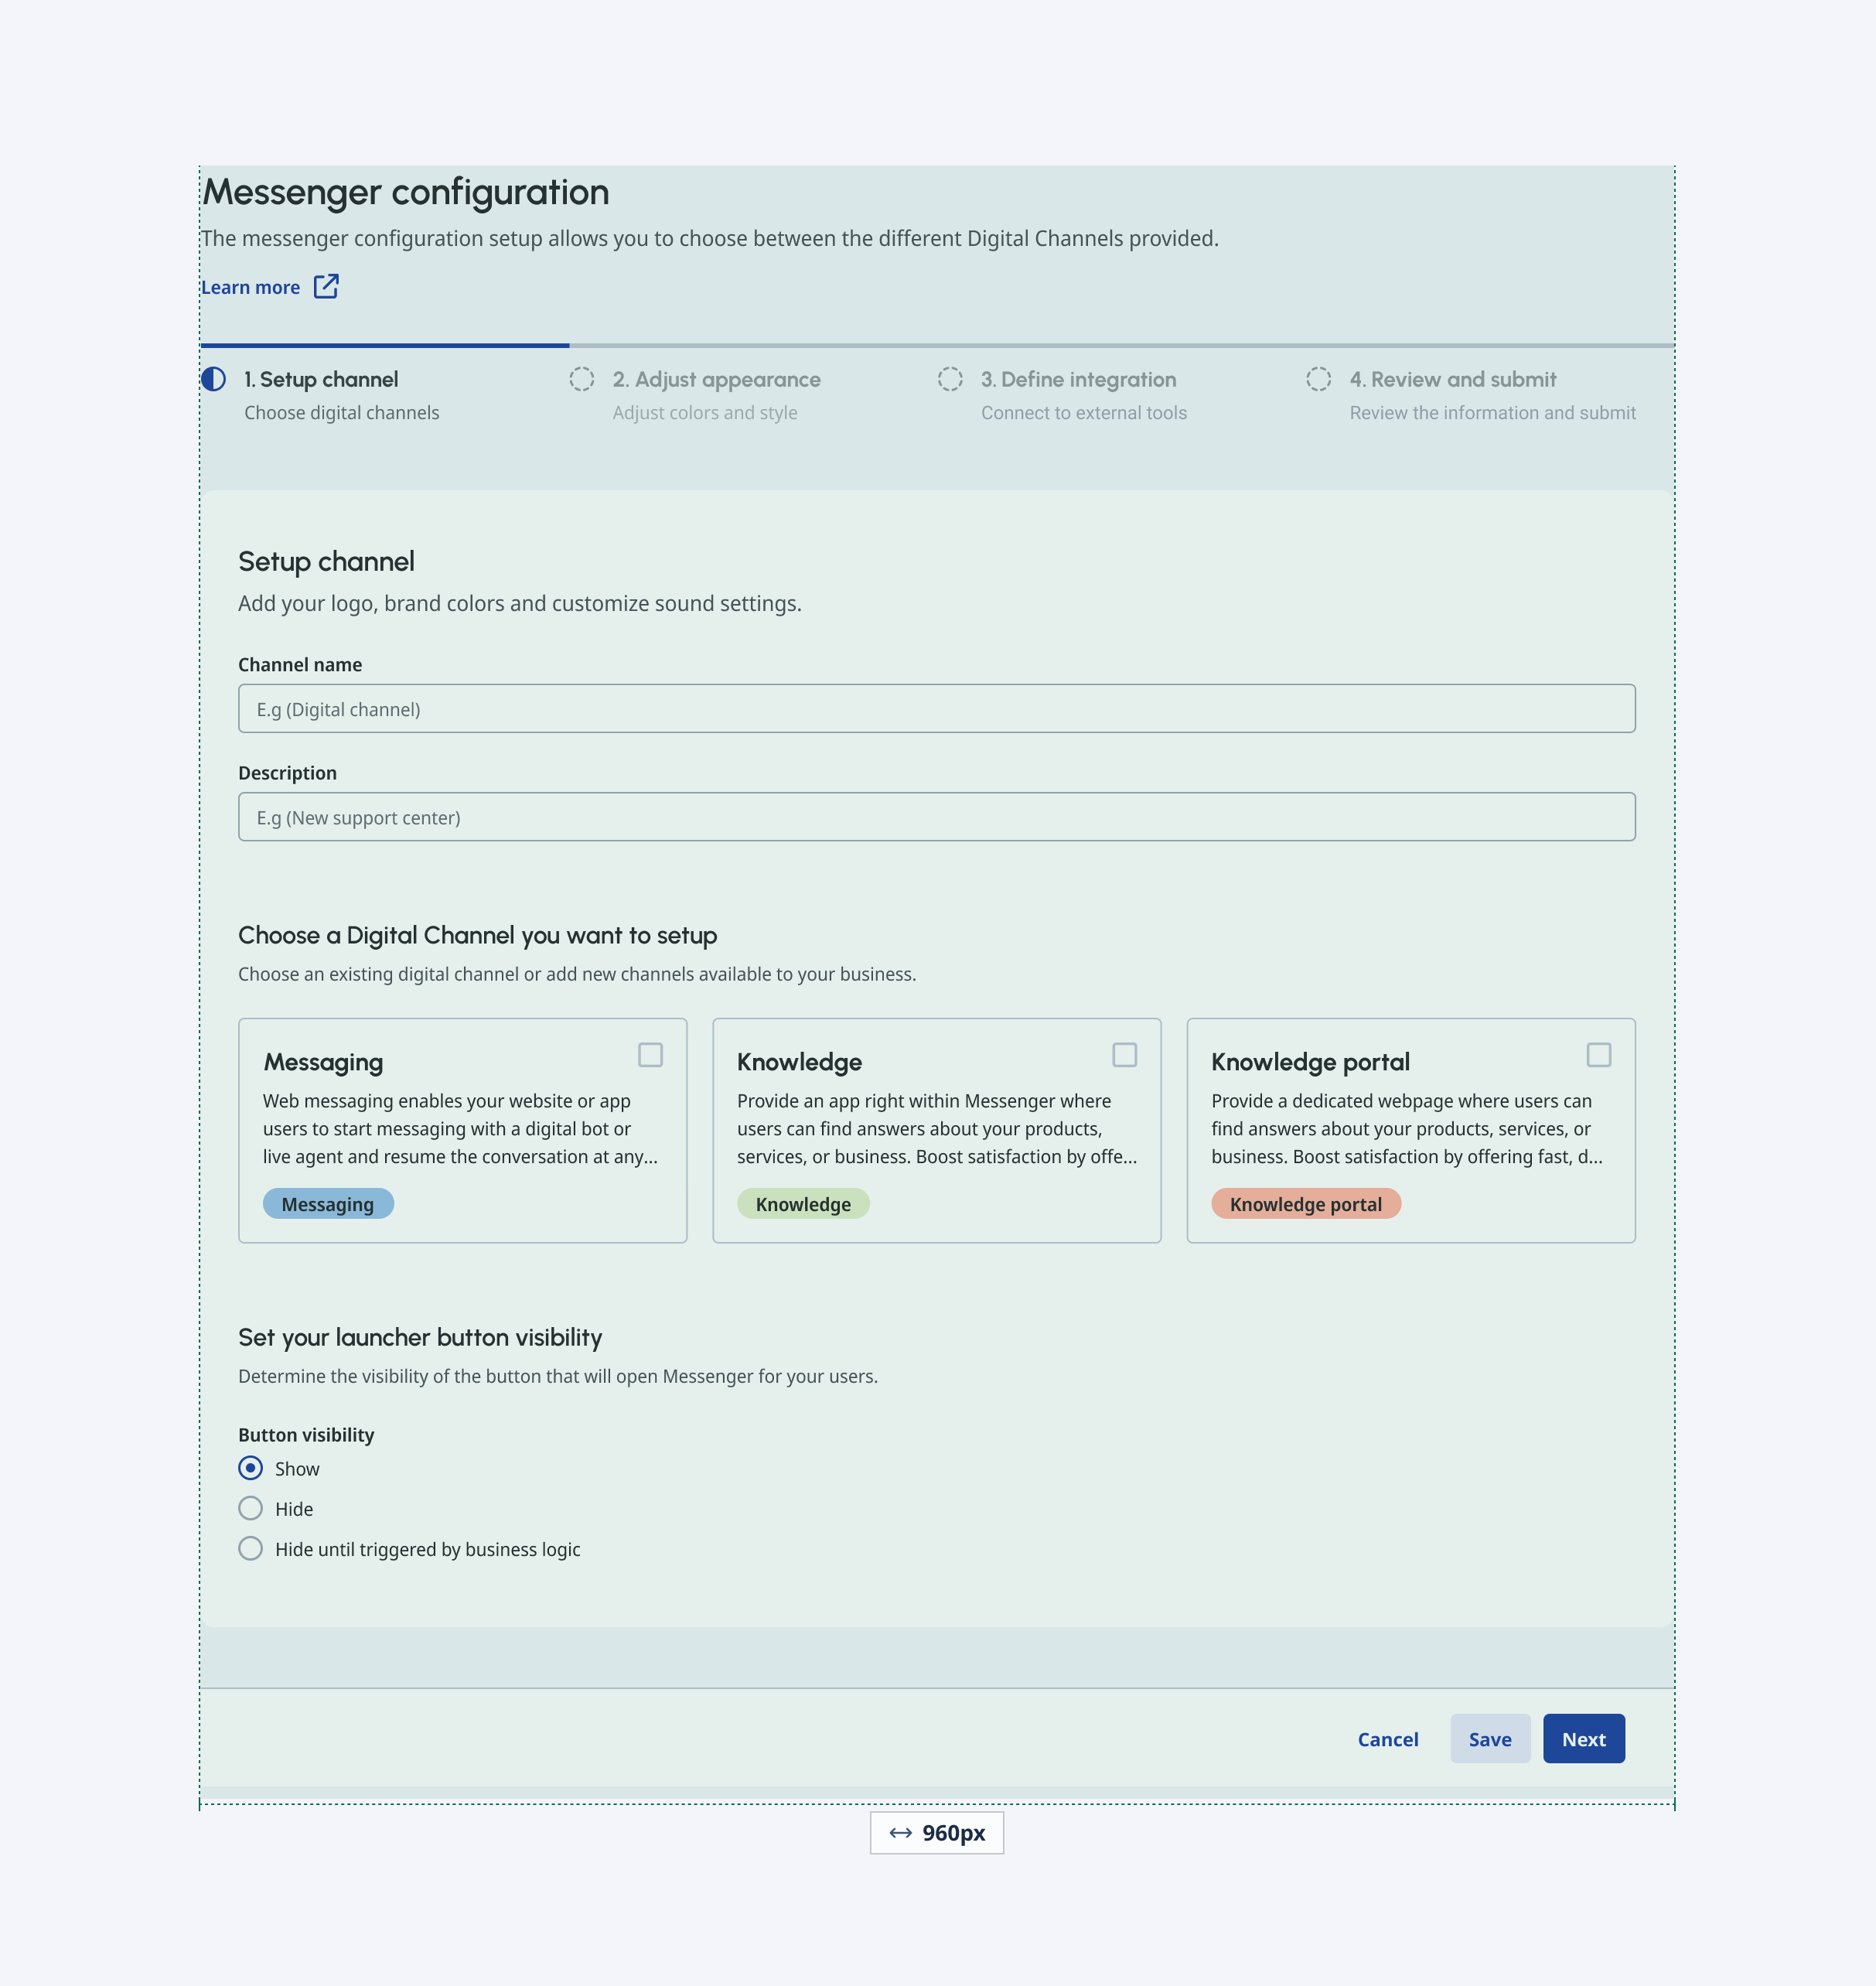Click the orange Knowledge portal tag
1876x1986 pixels.
1306,1203
